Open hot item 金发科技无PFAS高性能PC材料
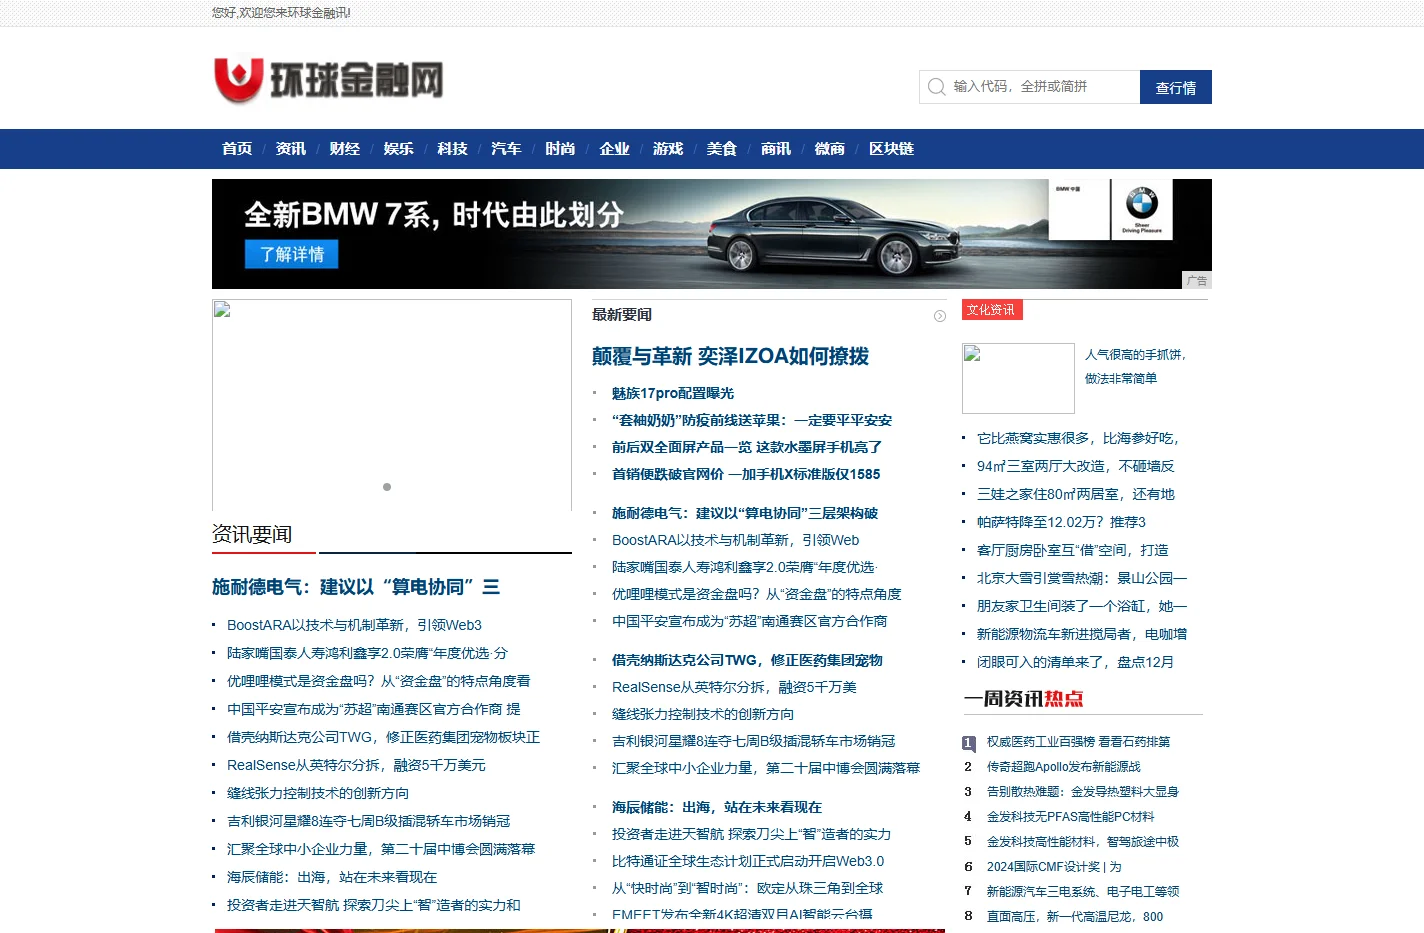The height and width of the screenshot is (933, 1424). pos(1071,817)
